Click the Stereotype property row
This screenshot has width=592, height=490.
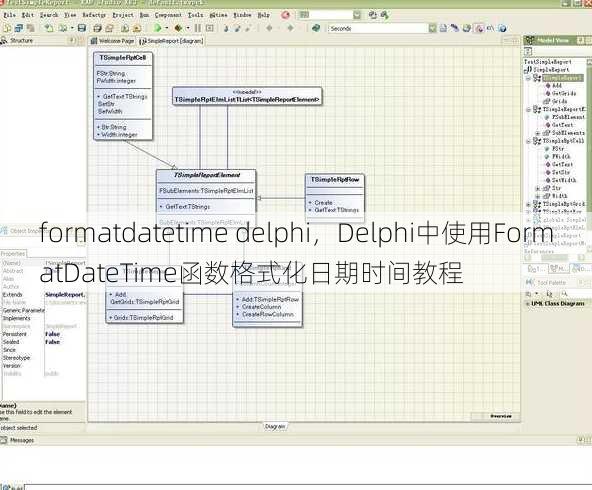click(x=43, y=357)
